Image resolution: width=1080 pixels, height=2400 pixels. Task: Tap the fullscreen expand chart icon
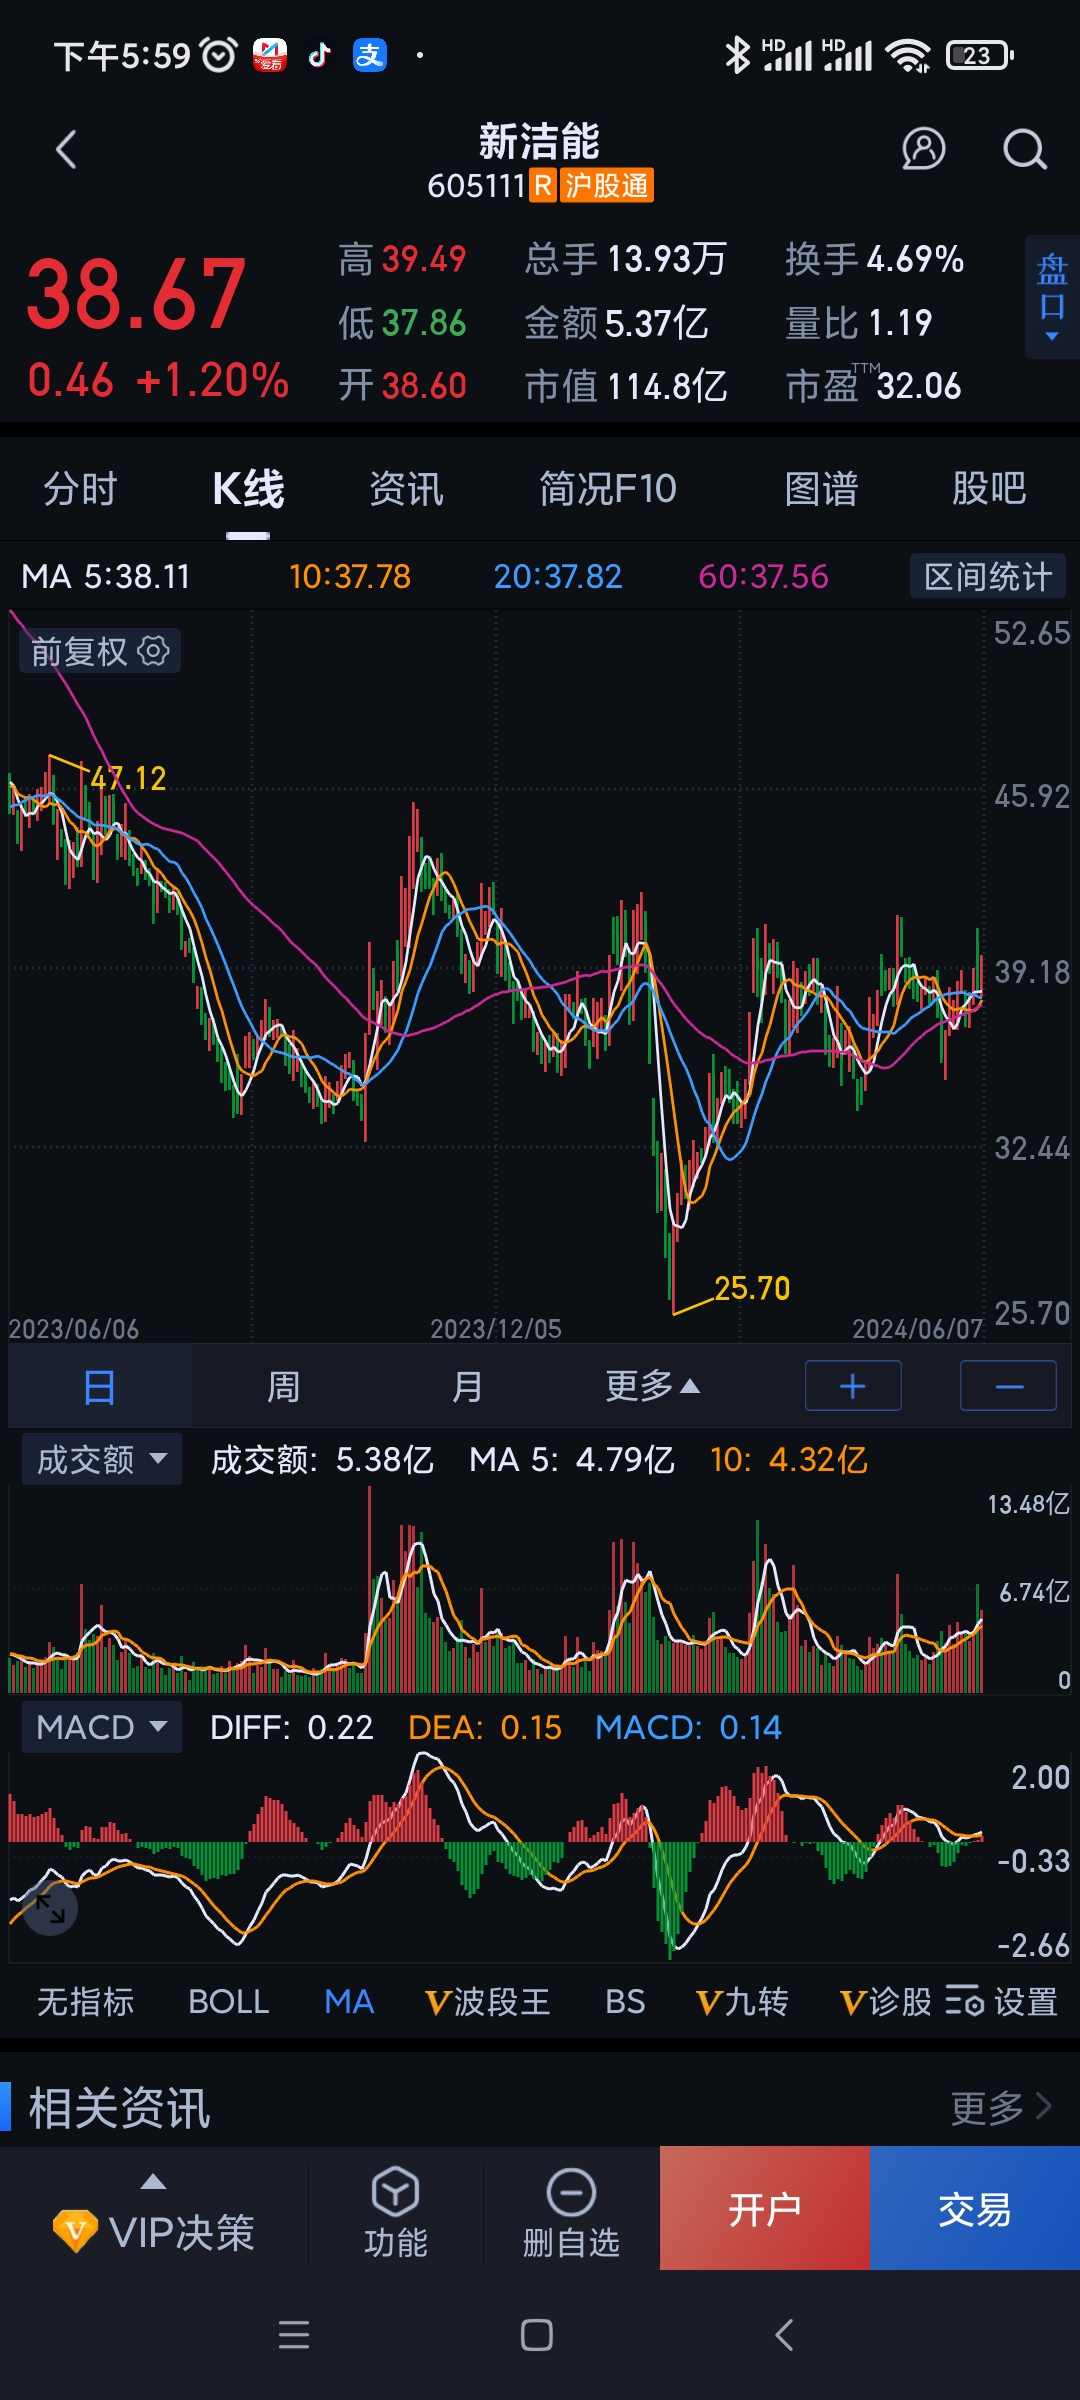tap(48, 1908)
